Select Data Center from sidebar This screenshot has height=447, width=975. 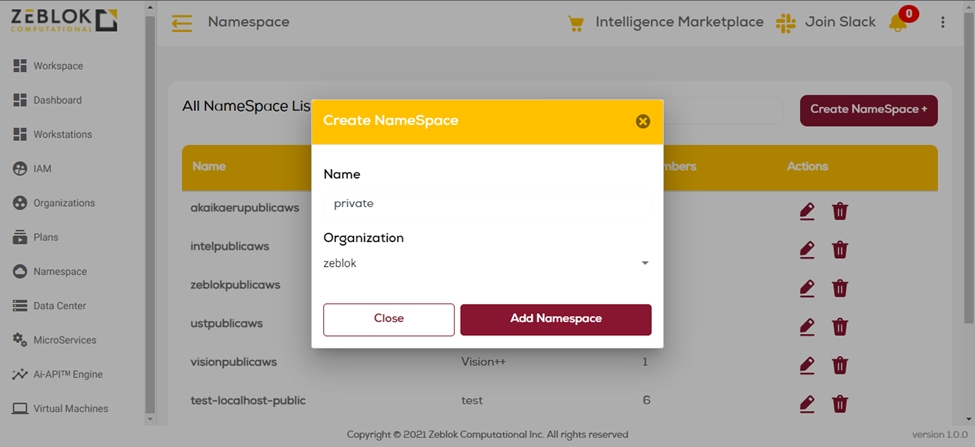pos(59,306)
